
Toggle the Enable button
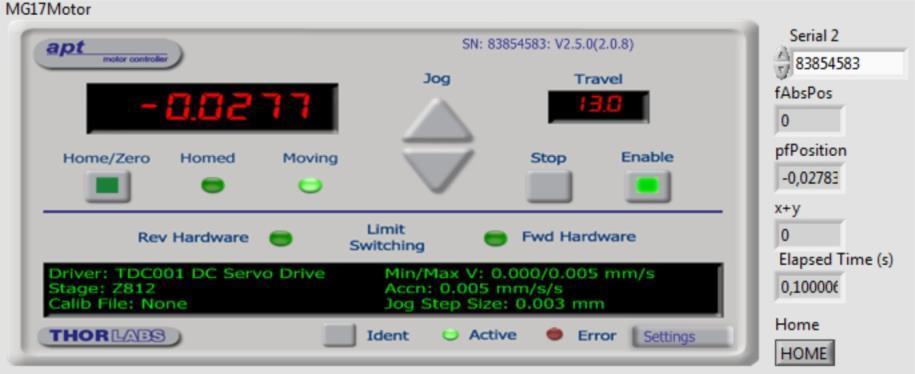[x=648, y=186]
